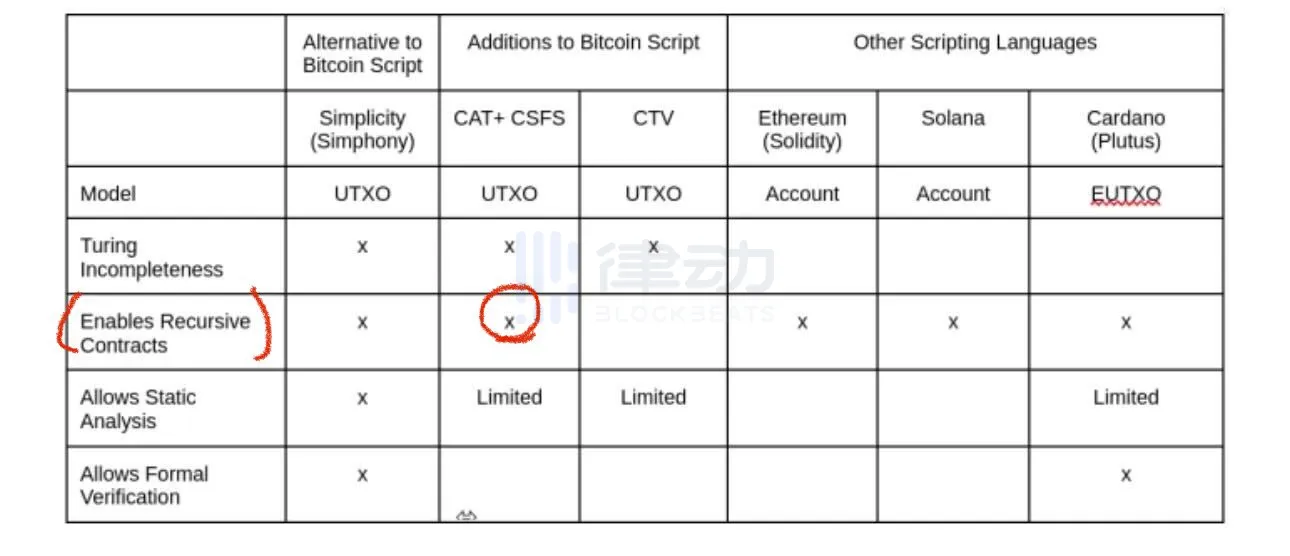Select the "Ethereum (Solidity)" column heading
The width and height of the screenshot is (1290, 556).
tap(802, 130)
